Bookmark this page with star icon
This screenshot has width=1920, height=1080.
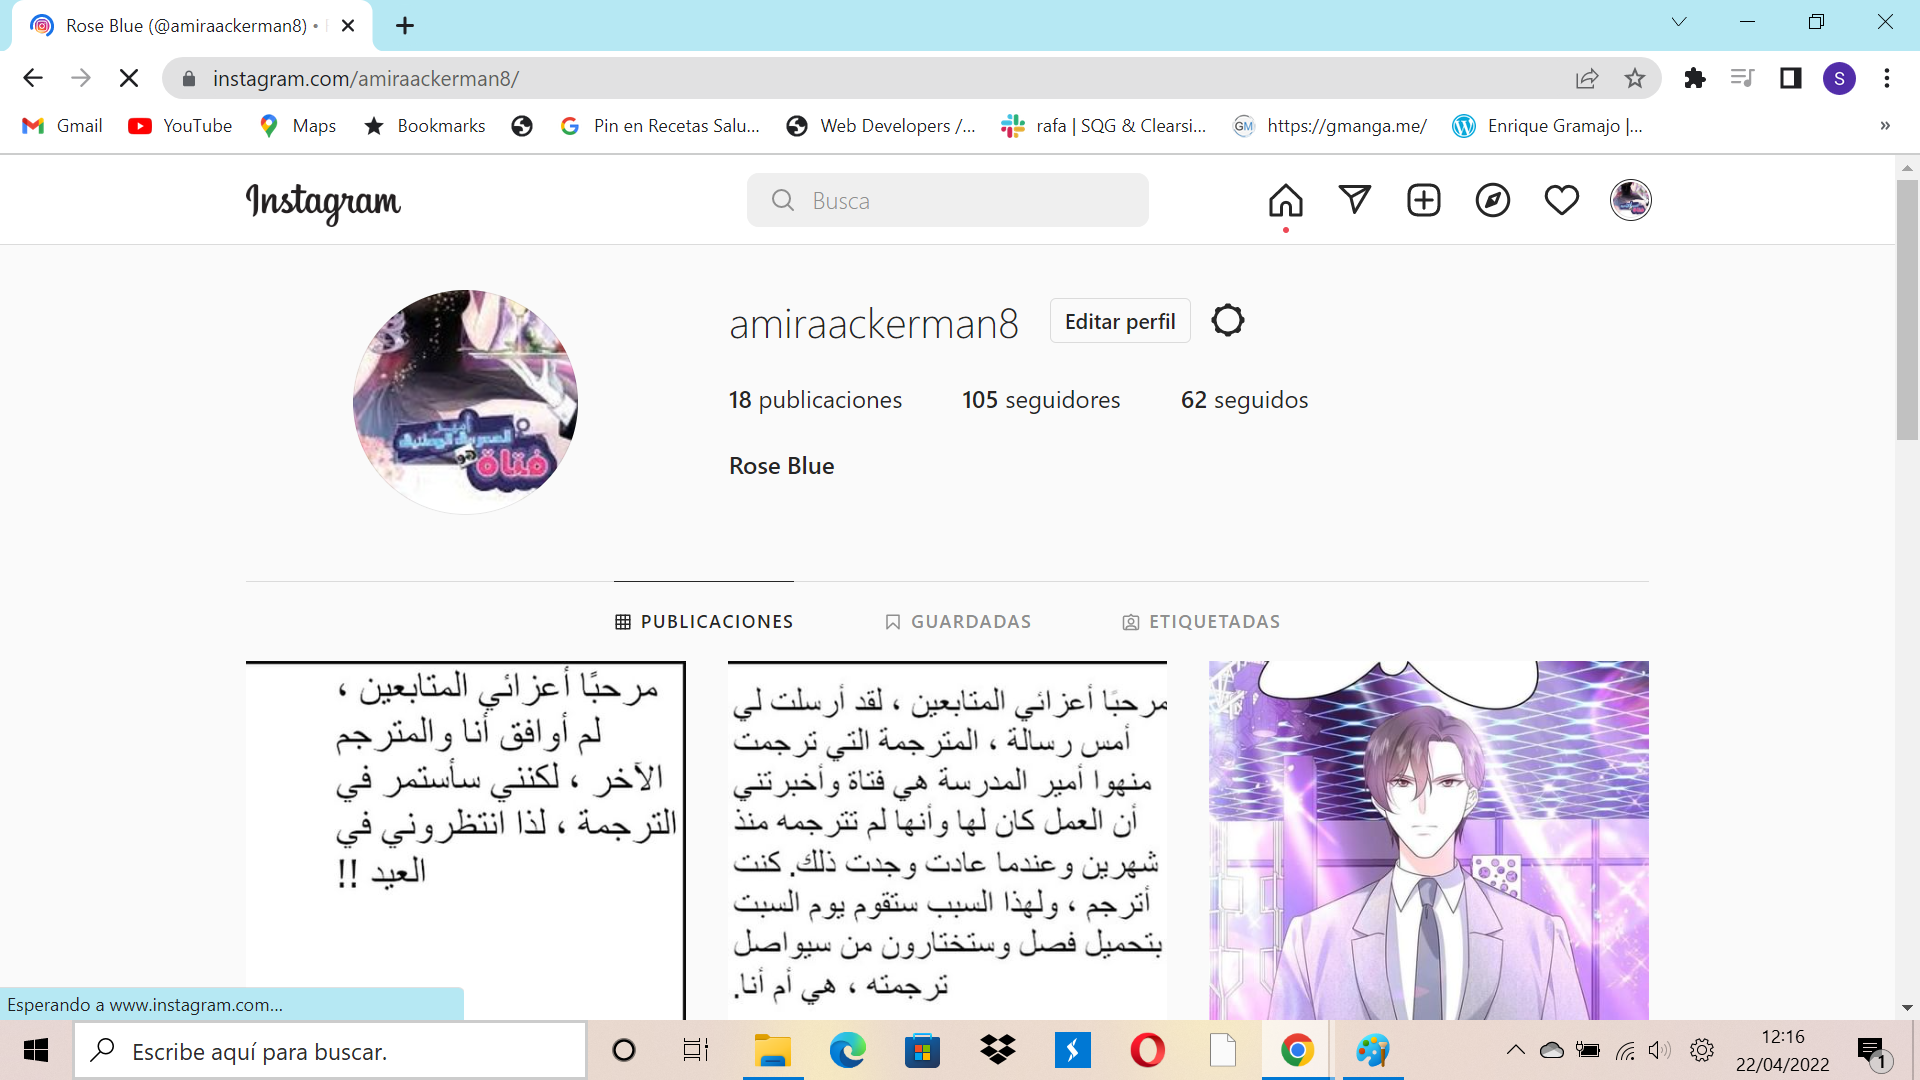click(1635, 78)
